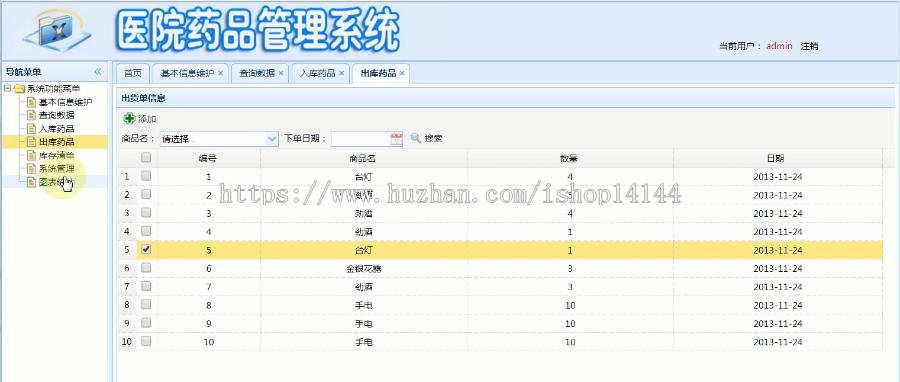Click the page icon beside 入库药品 in tree

[x=31, y=128]
